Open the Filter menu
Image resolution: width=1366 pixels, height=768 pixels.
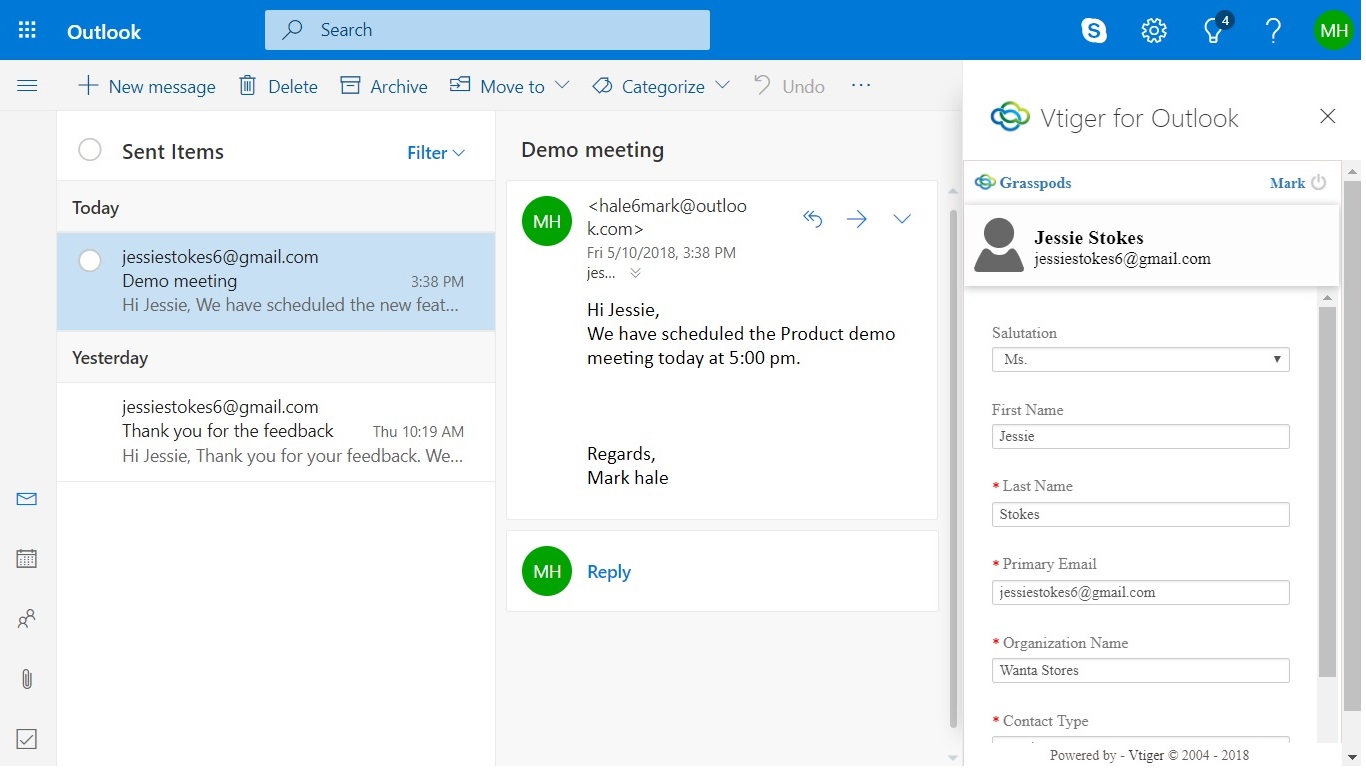[x=436, y=153]
